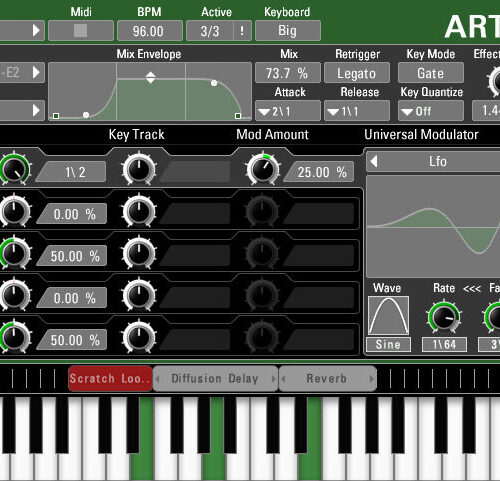Click the envelope end green square handle
The height and width of the screenshot is (481, 500).
coord(238,116)
